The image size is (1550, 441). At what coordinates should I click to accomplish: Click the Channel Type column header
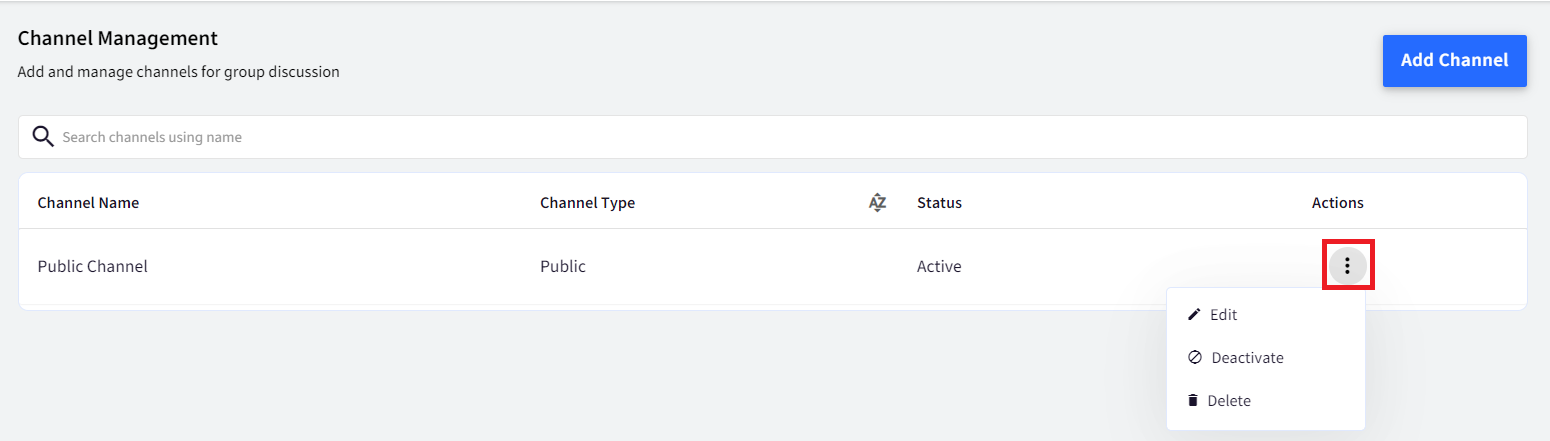pos(587,203)
